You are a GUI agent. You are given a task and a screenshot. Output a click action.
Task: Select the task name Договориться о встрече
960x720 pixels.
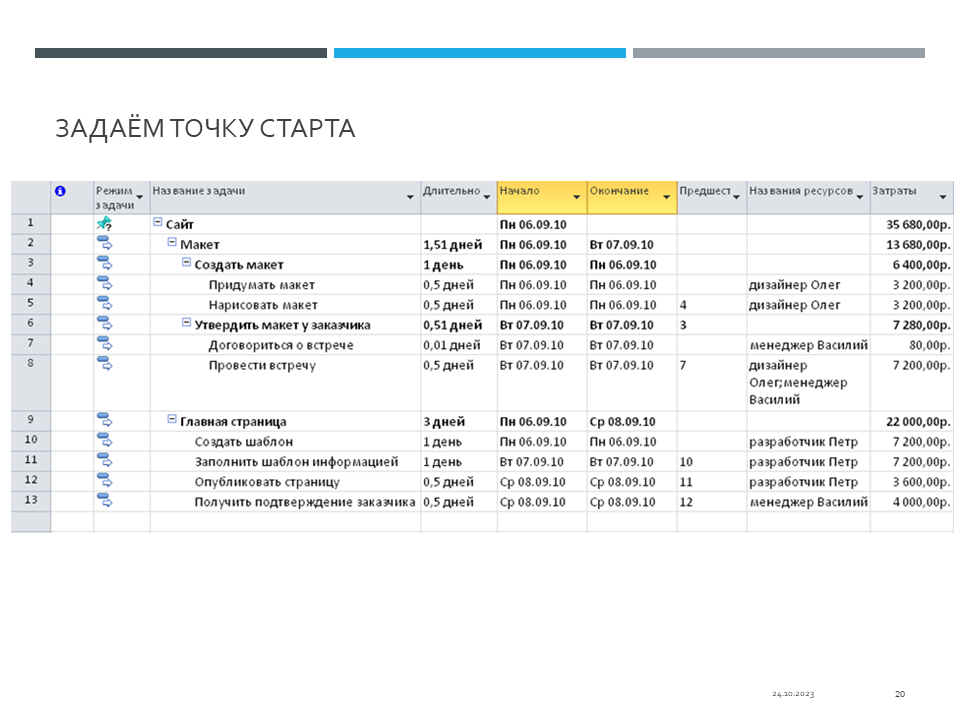281,345
